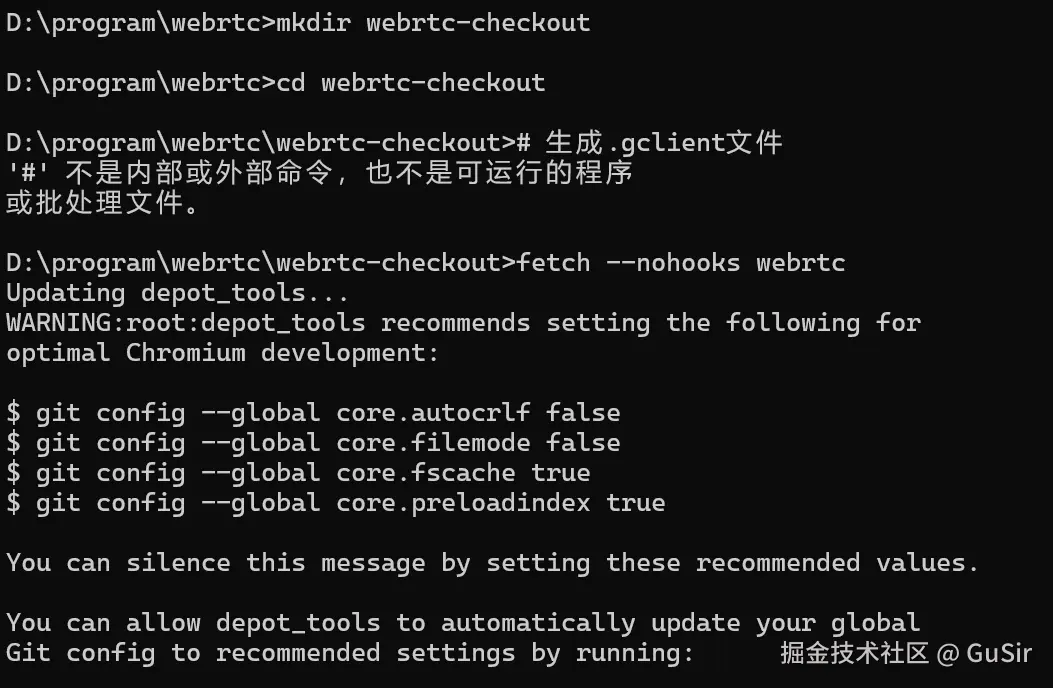Click the @ GuSir author watermark
Viewport: 1053px width, 688px height.
pyautogui.click(x=984, y=654)
